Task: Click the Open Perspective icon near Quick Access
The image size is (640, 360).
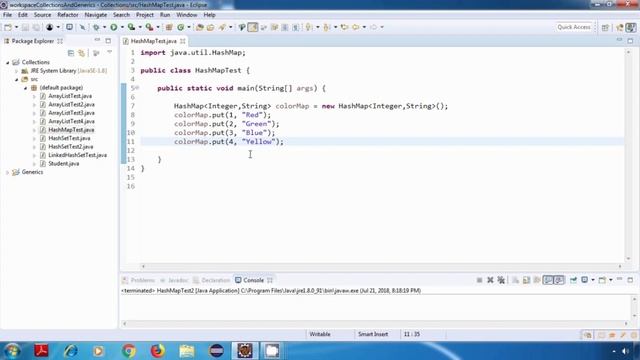Action: (605, 27)
